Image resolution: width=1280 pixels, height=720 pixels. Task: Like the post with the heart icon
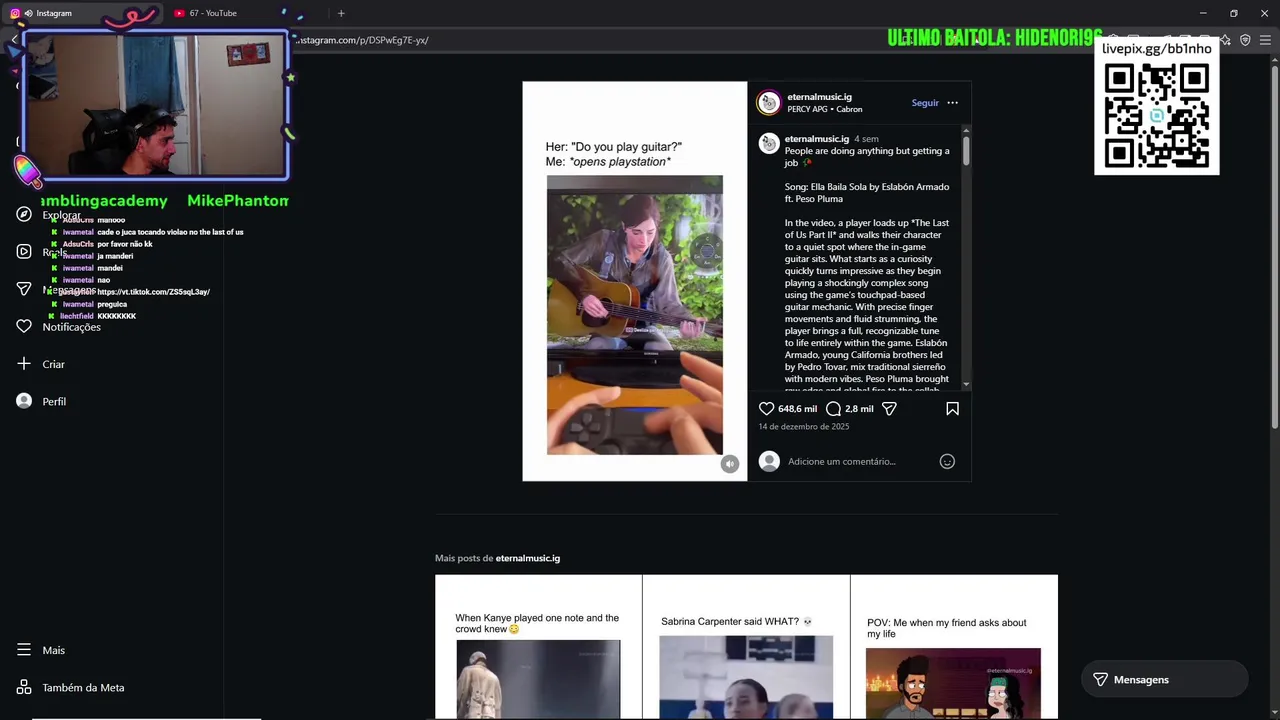(766, 409)
